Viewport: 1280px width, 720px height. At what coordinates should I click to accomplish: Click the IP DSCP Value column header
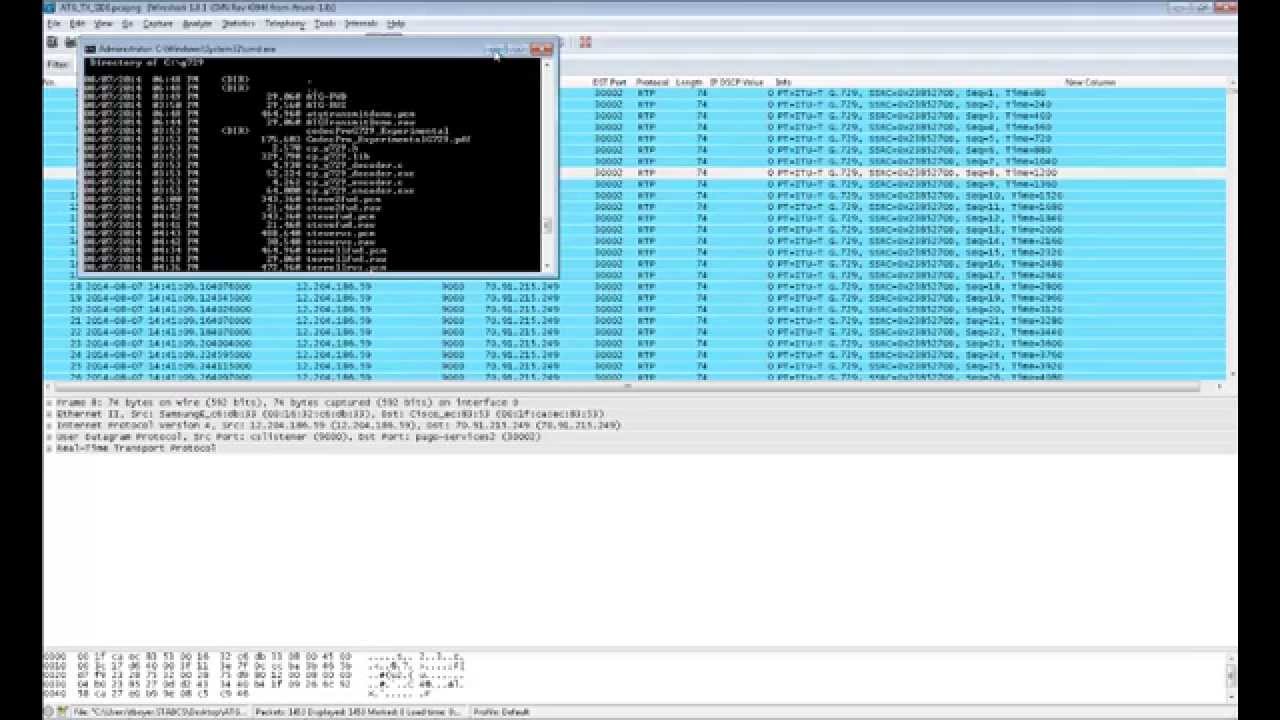pyautogui.click(x=737, y=82)
